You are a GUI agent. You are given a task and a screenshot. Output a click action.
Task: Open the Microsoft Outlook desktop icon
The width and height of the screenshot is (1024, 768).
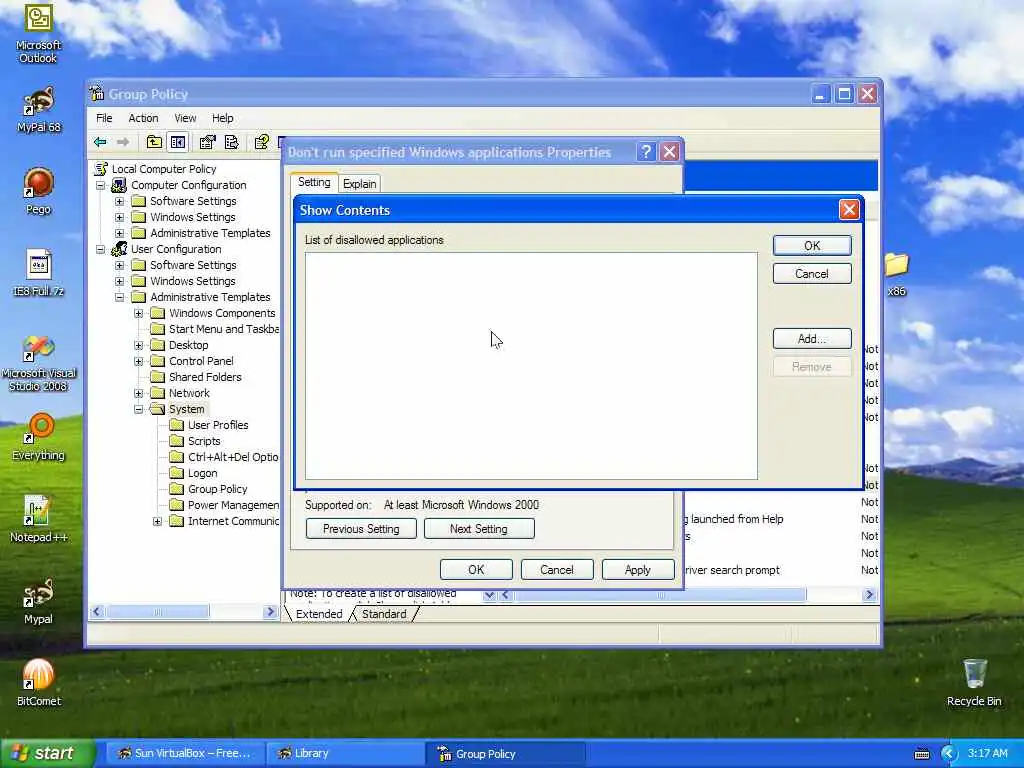(39, 33)
